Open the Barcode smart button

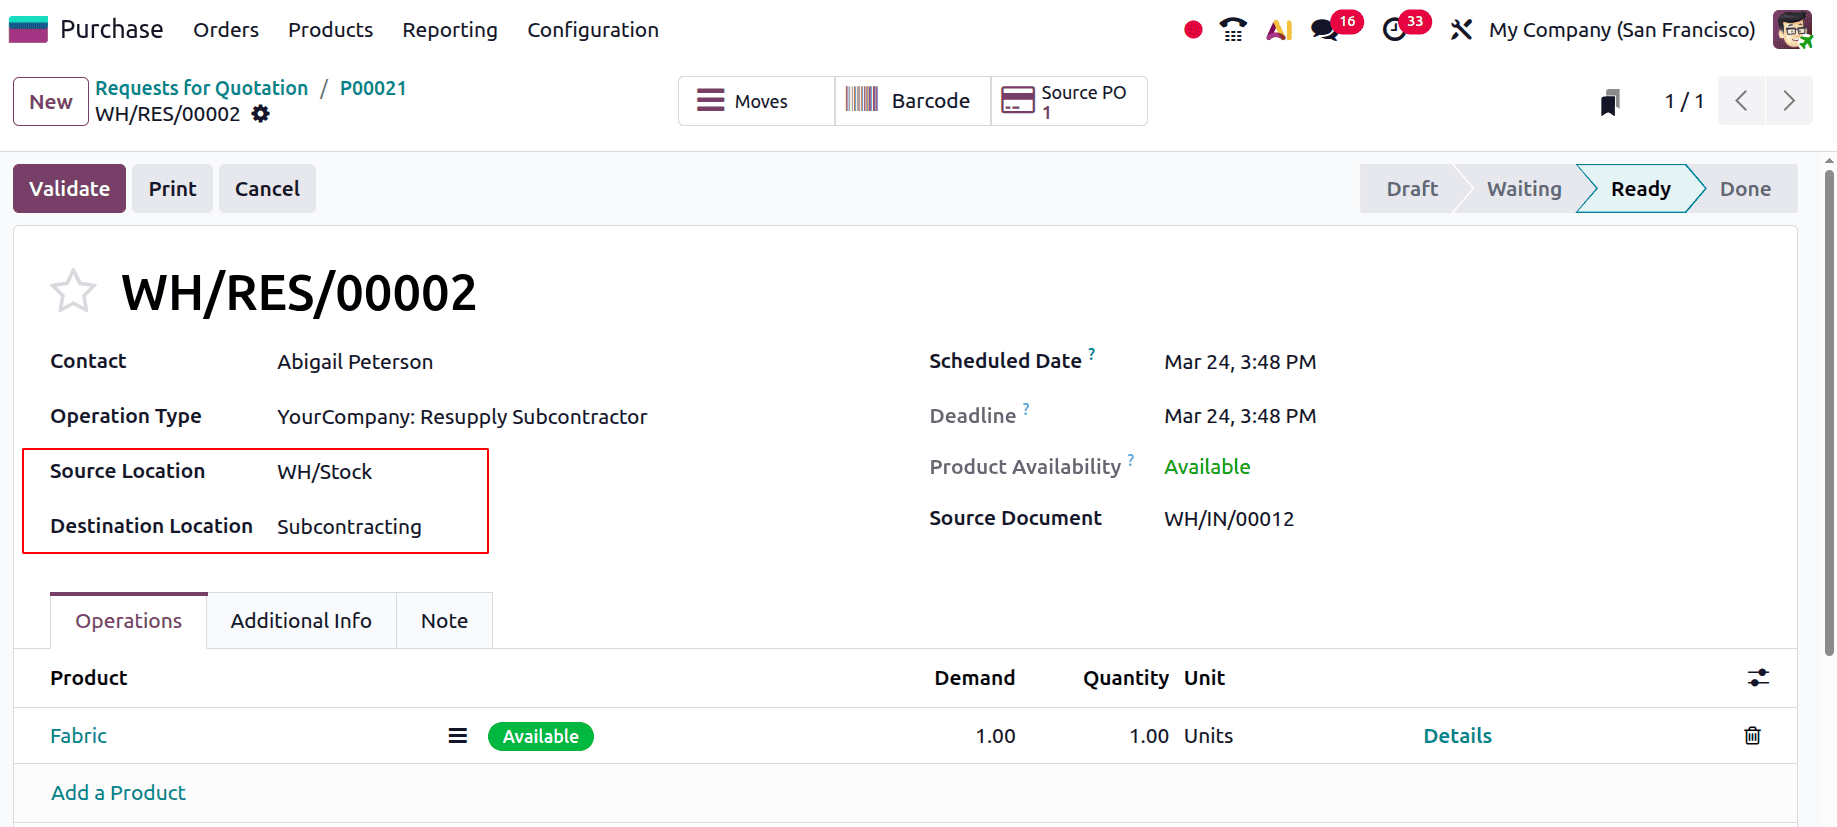[x=912, y=101]
